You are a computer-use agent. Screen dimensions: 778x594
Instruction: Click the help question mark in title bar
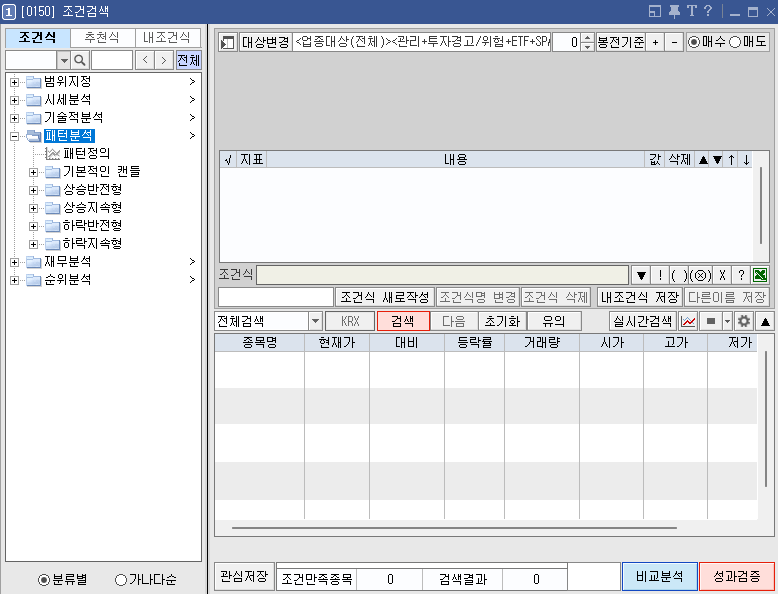(708, 11)
